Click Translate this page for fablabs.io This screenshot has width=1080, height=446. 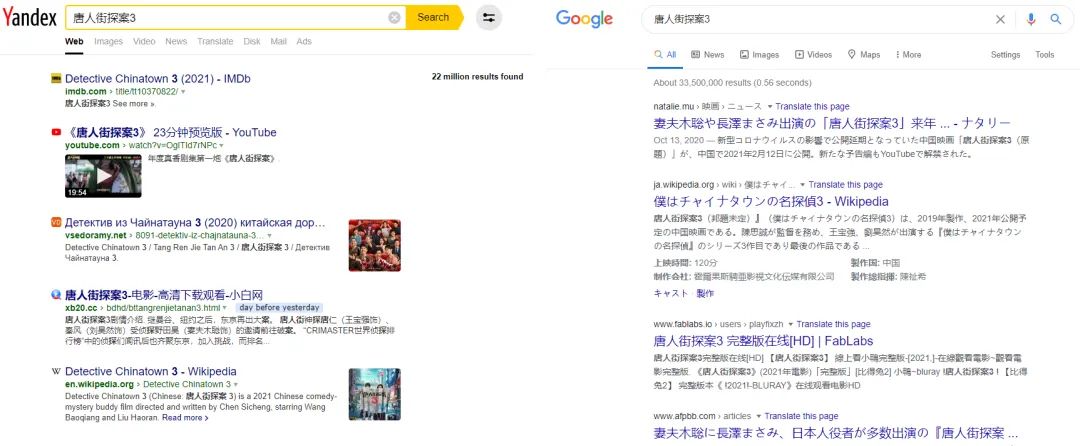tap(833, 324)
